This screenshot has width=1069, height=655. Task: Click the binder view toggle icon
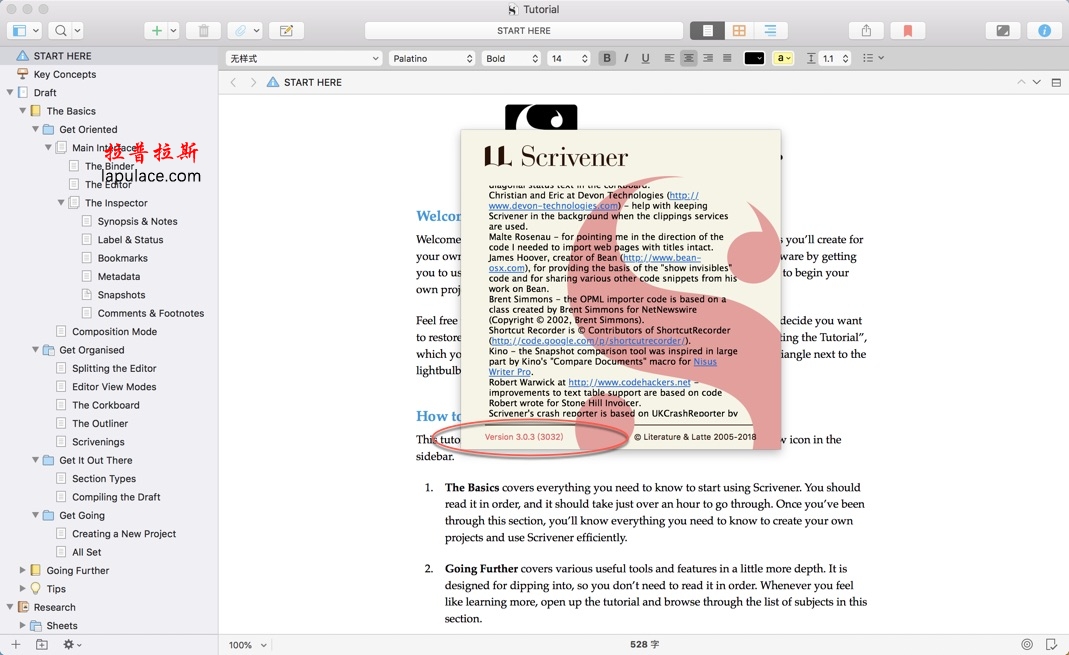pos(19,31)
